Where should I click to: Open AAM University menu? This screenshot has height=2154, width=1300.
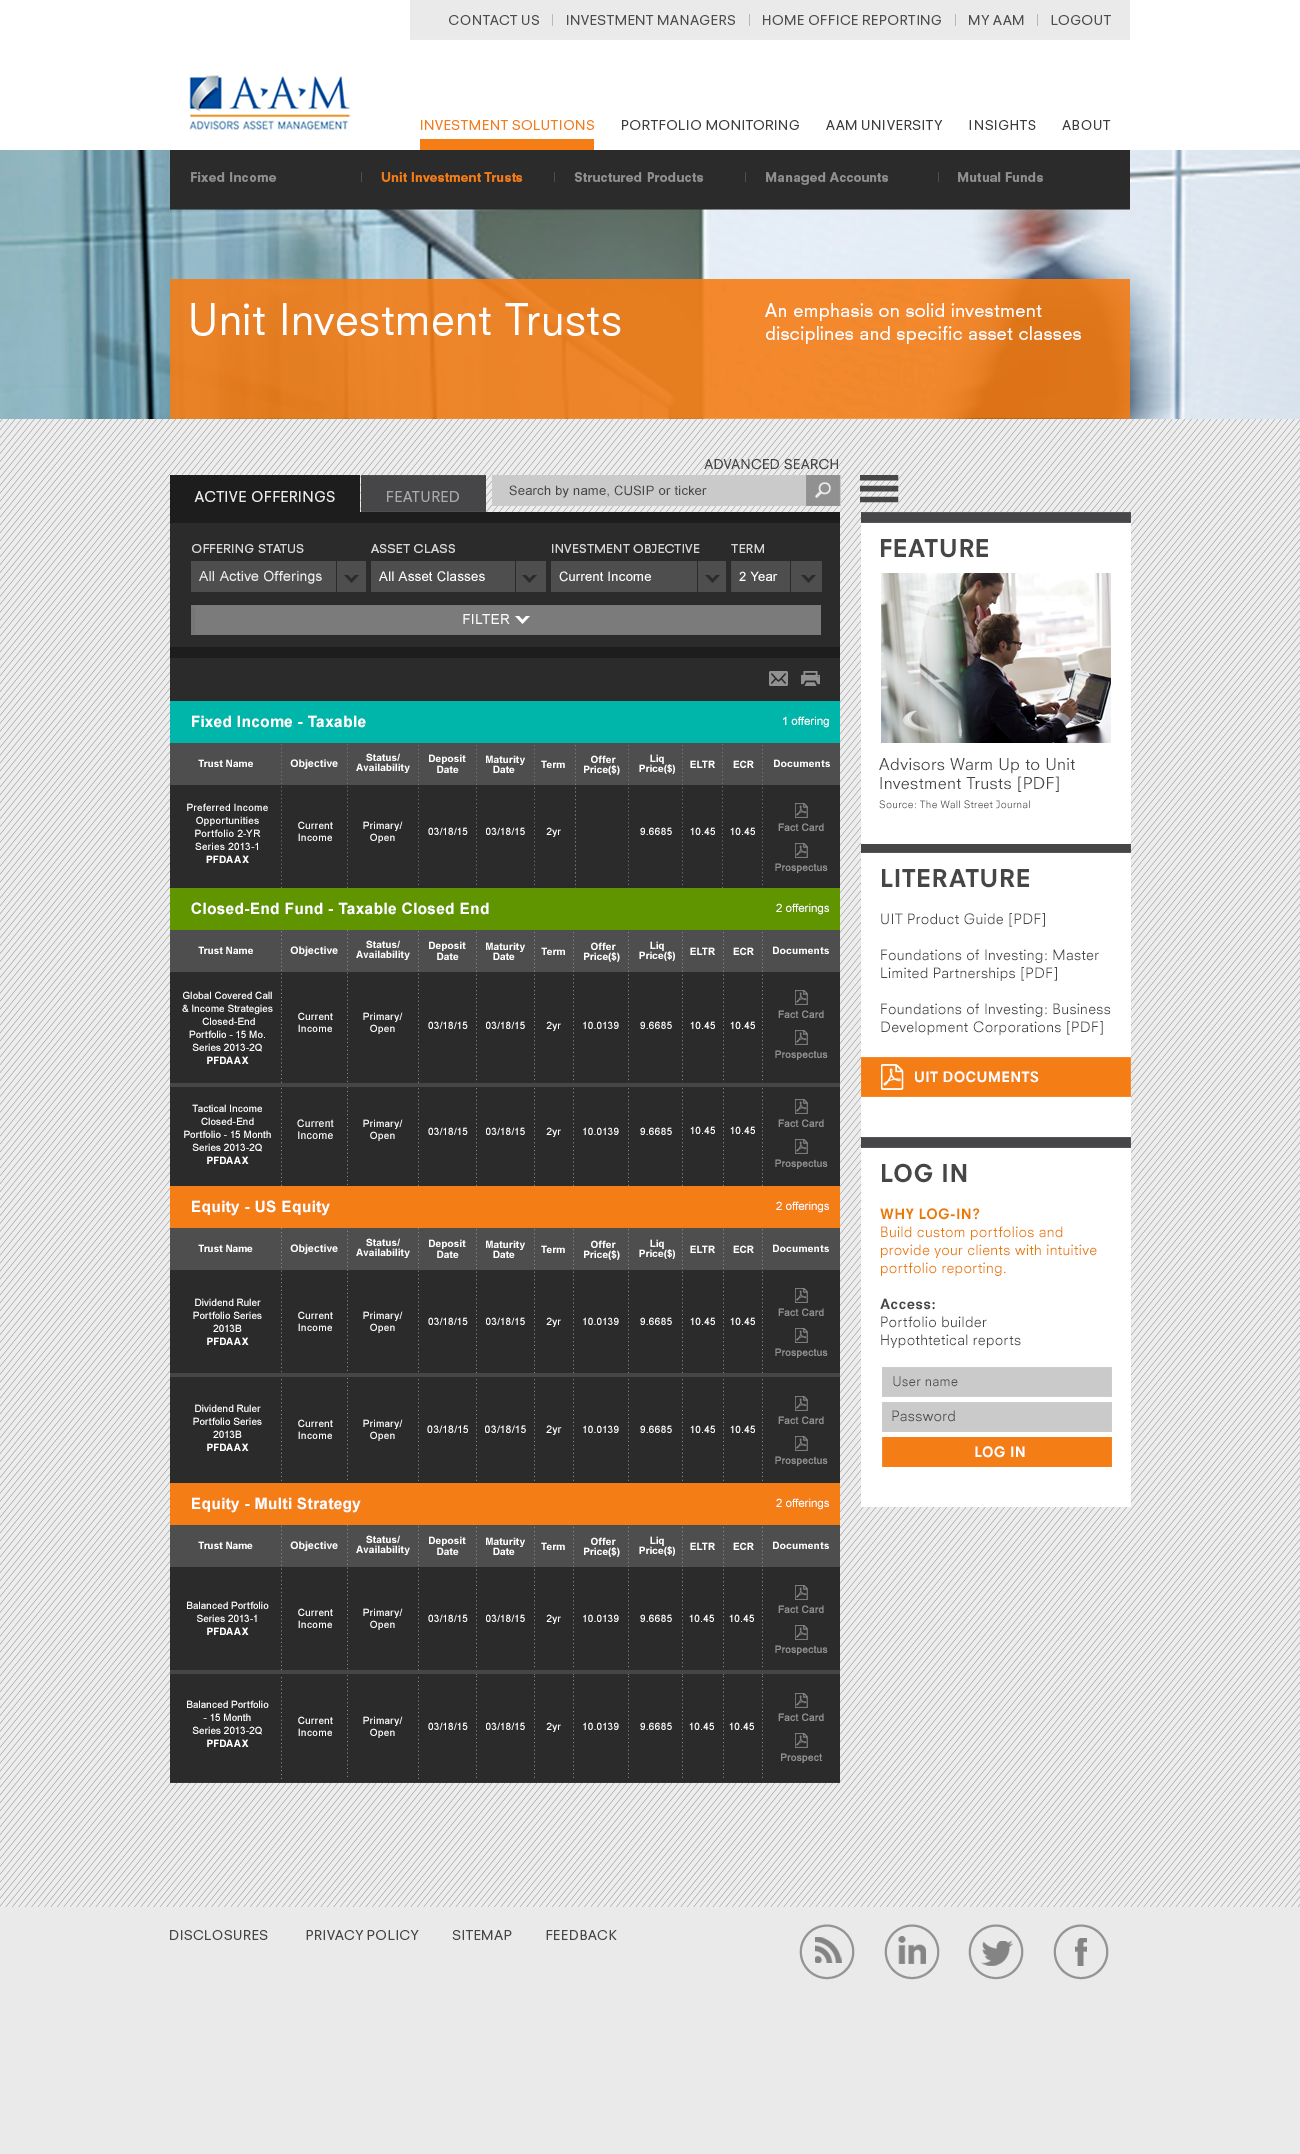click(884, 125)
